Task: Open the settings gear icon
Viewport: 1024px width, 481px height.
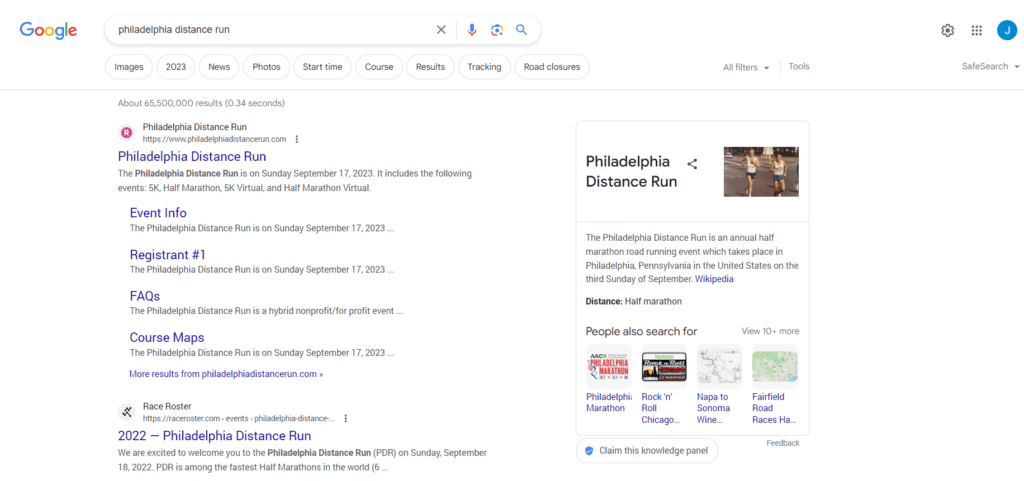Action: click(x=948, y=30)
